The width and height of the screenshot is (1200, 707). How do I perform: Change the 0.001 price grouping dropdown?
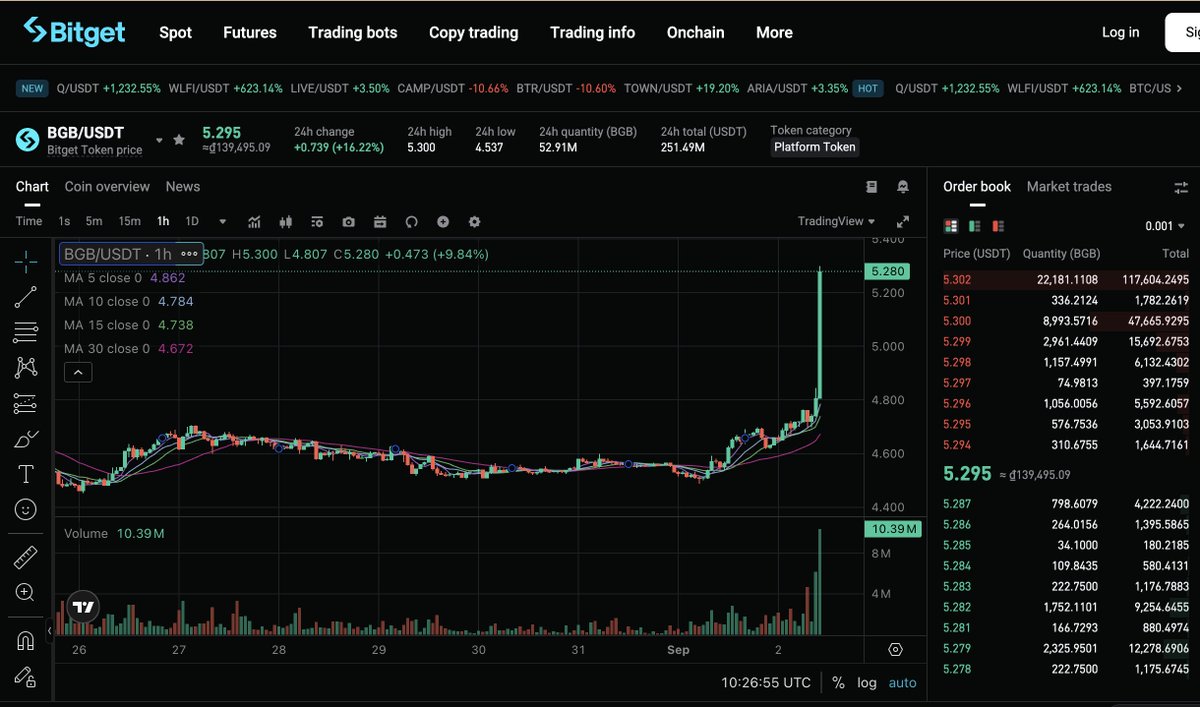pos(1166,226)
